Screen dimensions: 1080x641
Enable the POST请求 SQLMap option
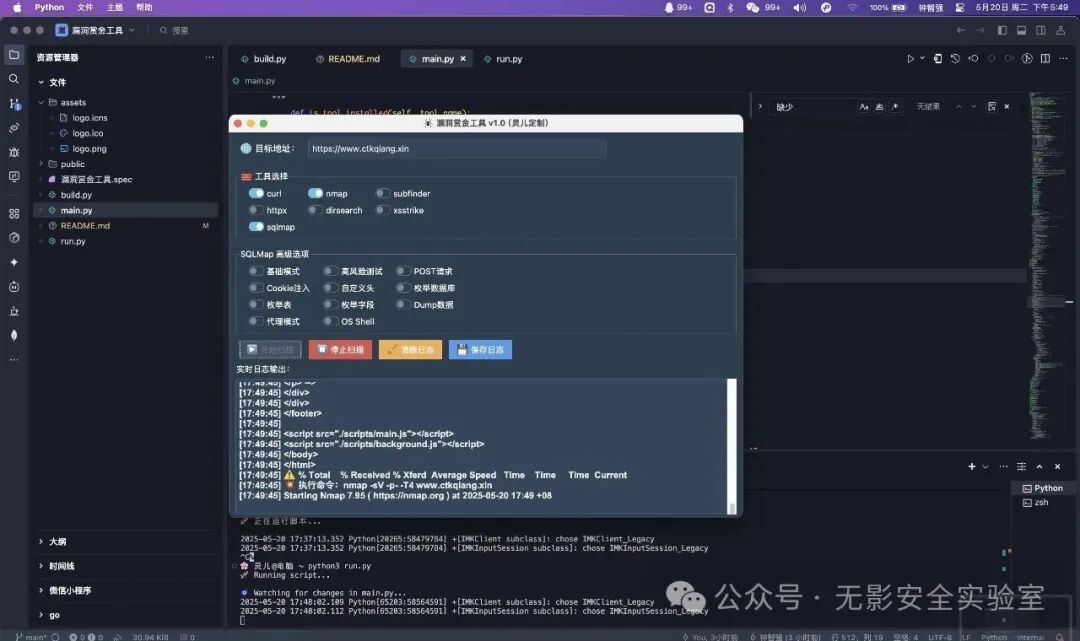(403, 271)
